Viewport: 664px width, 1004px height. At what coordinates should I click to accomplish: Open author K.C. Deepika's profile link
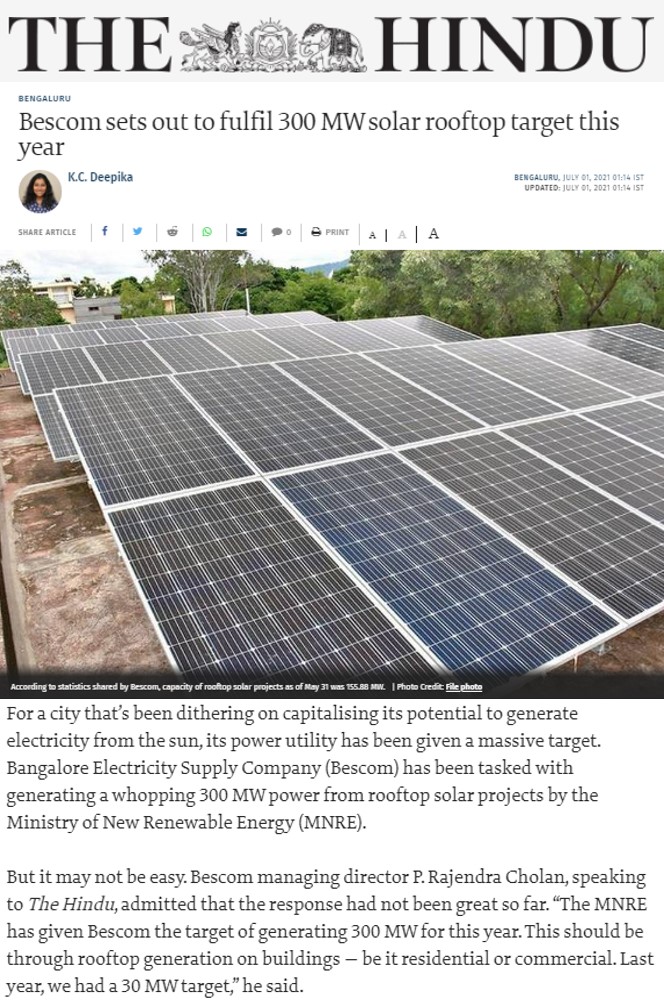[101, 177]
